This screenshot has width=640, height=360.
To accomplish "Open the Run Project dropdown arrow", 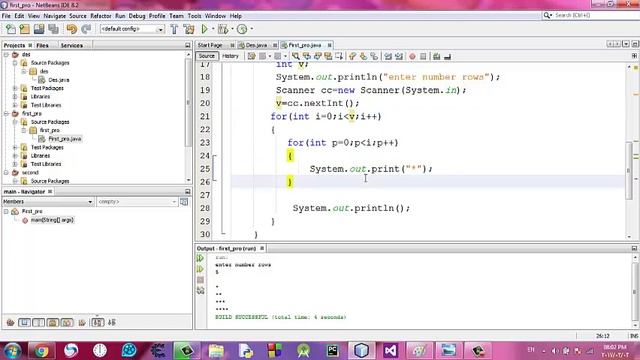I will (213, 29).
